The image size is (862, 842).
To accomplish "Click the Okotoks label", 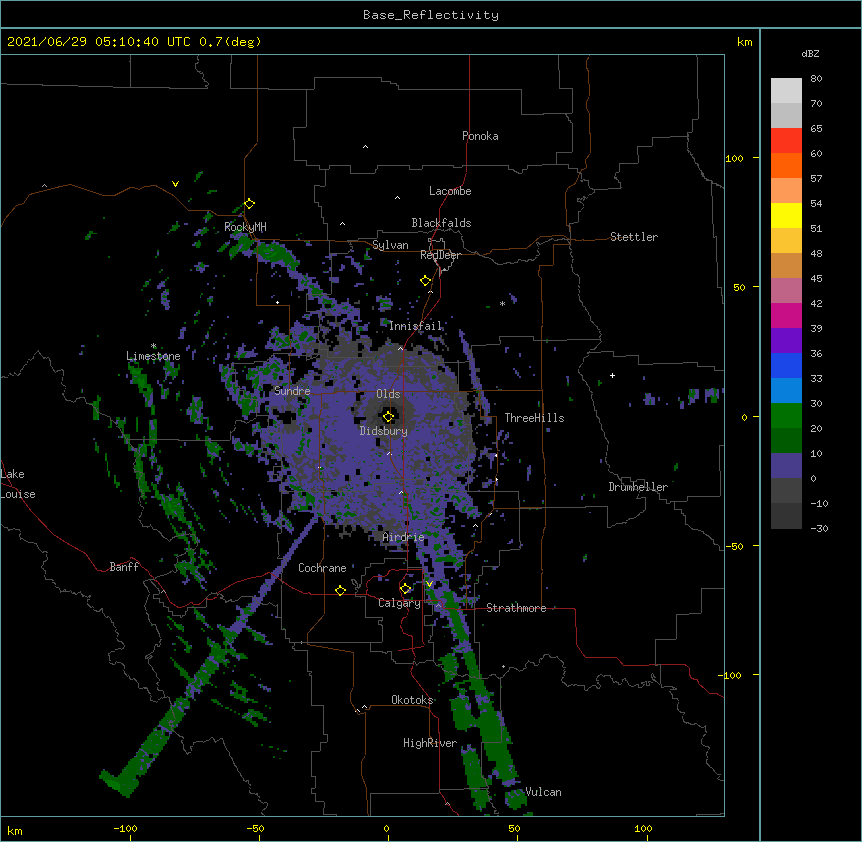I will tap(412, 700).
